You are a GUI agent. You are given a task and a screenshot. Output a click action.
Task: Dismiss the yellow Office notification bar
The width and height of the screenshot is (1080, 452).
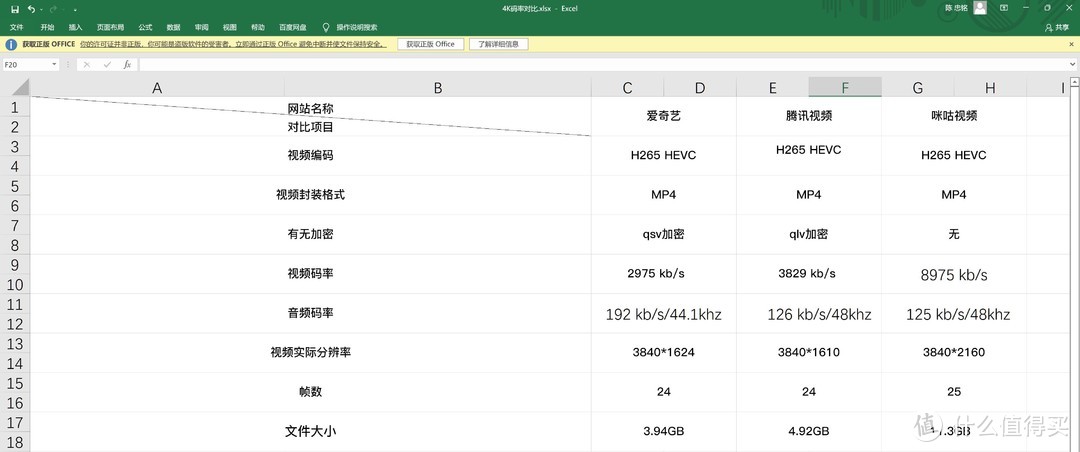tap(1071, 44)
